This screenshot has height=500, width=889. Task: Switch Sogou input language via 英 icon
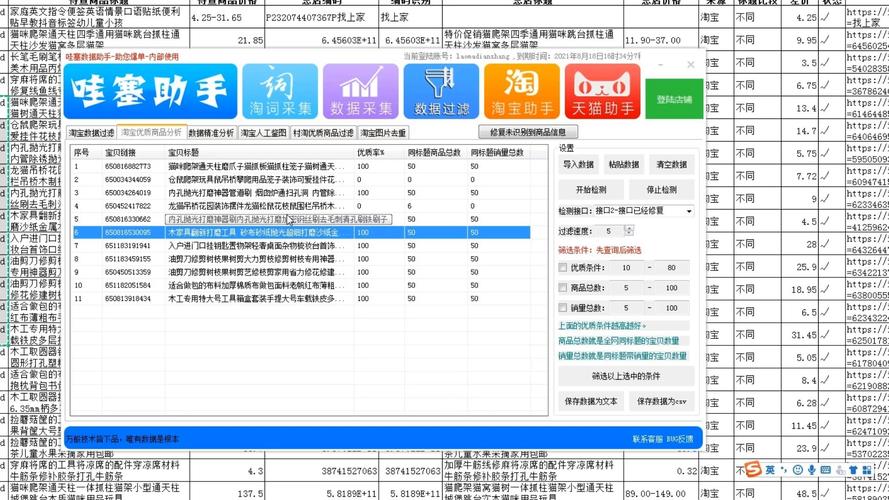coord(770,470)
